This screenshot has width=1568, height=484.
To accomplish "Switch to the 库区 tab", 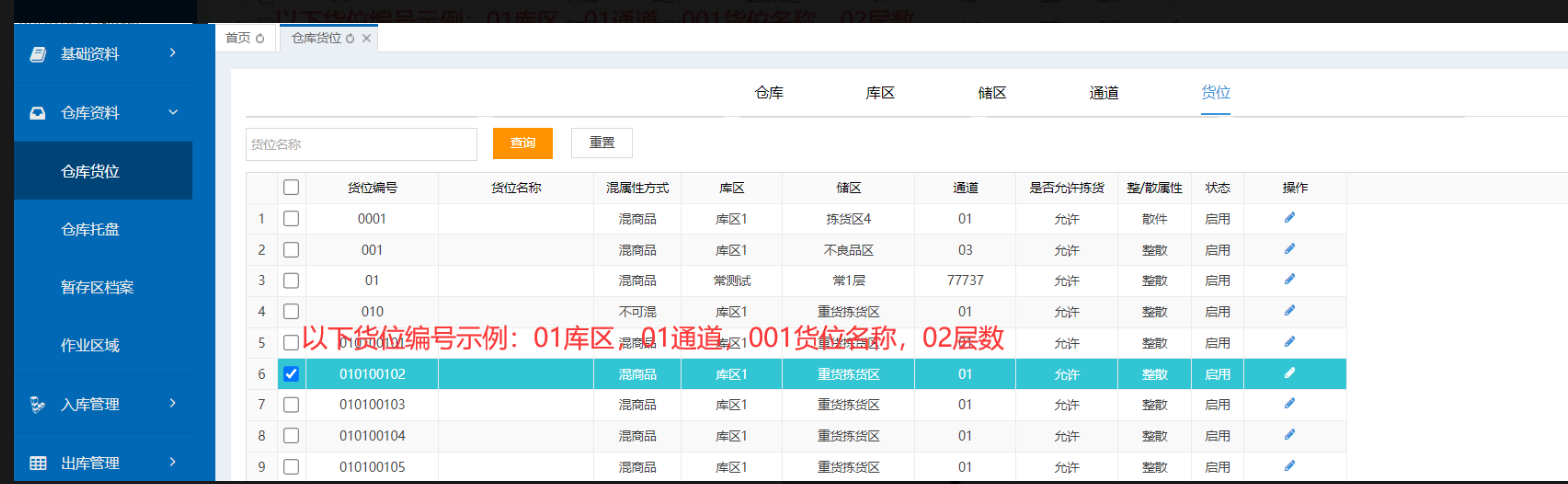I will pos(879,93).
